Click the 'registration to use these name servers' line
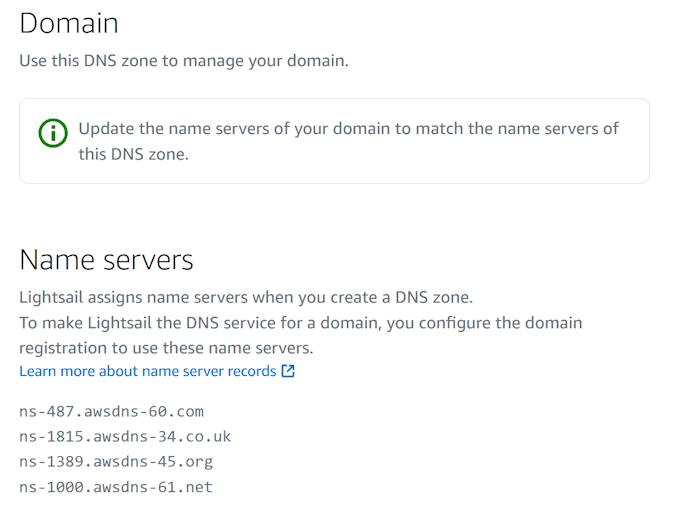The image size is (700, 512). point(166,347)
